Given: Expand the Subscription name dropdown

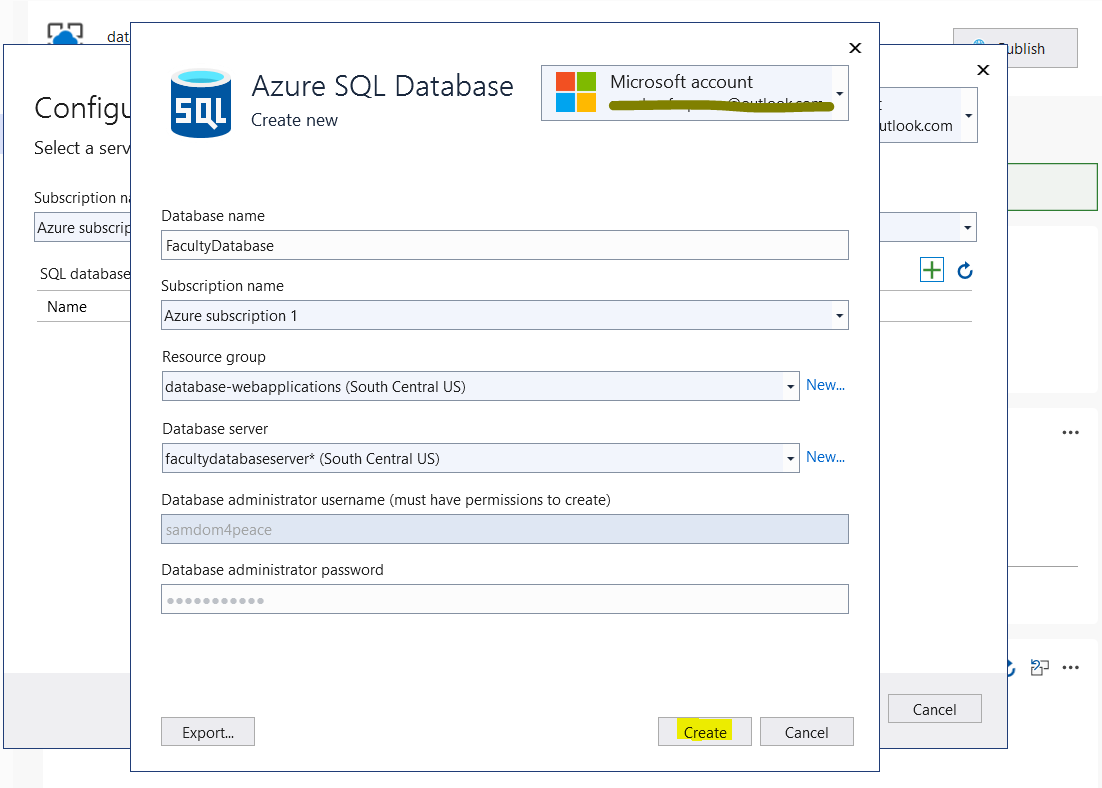Looking at the screenshot, I should point(839,316).
